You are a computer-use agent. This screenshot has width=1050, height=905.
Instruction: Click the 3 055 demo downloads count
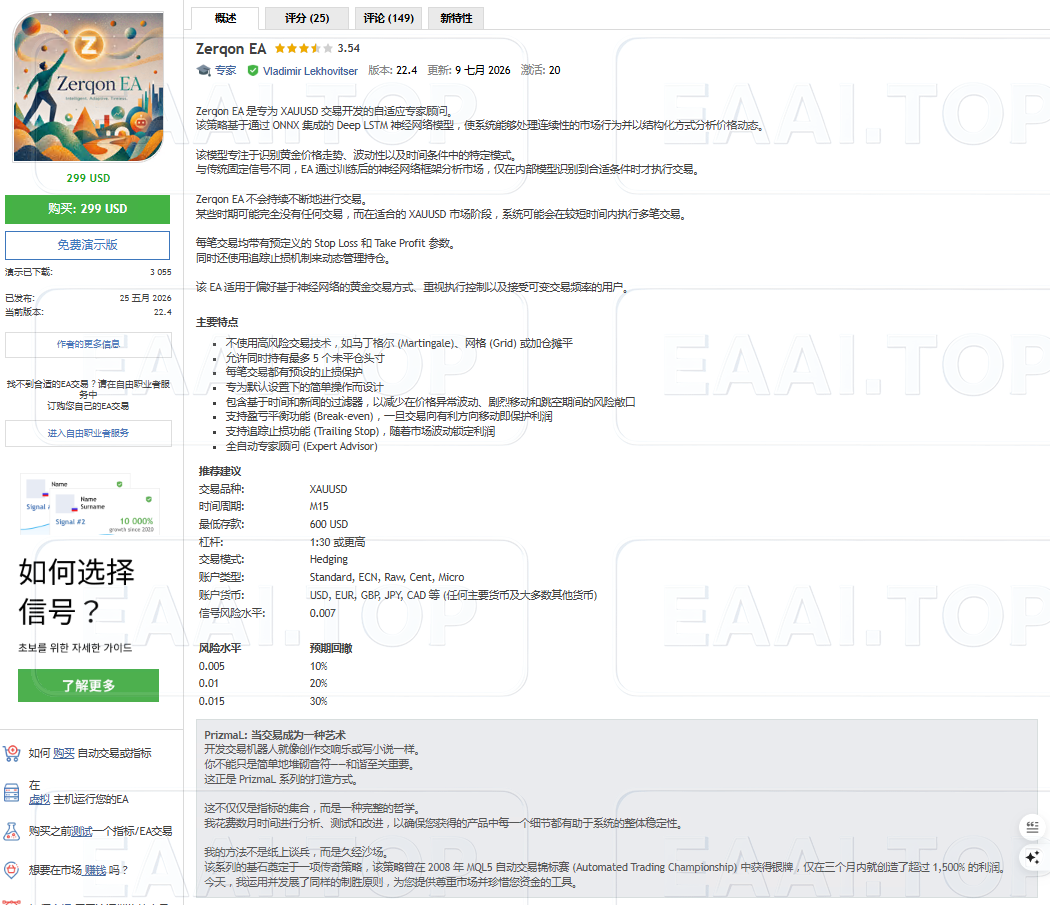click(x=161, y=272)
